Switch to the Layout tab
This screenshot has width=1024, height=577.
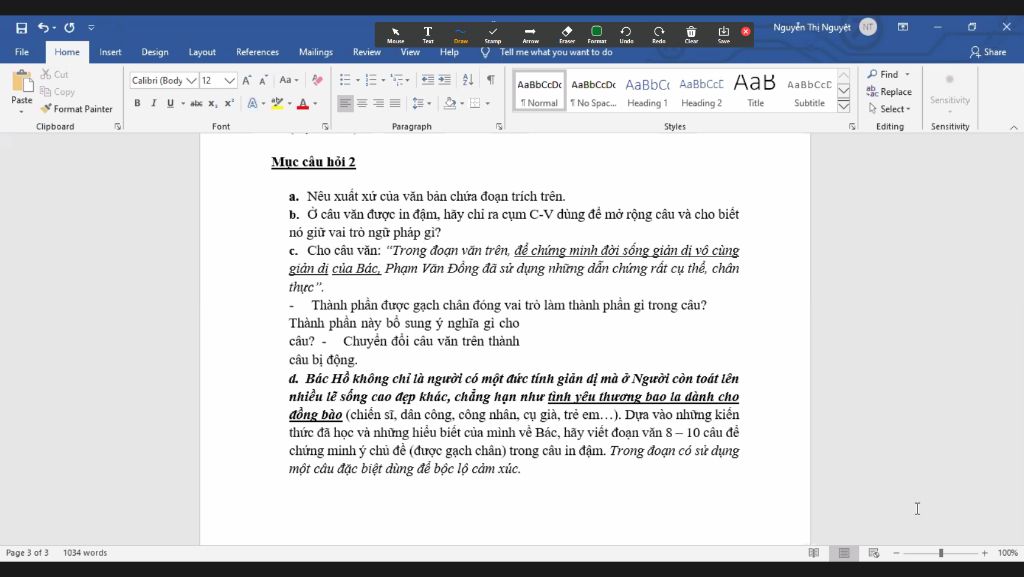pyautogui.click(x=202, y=52)
